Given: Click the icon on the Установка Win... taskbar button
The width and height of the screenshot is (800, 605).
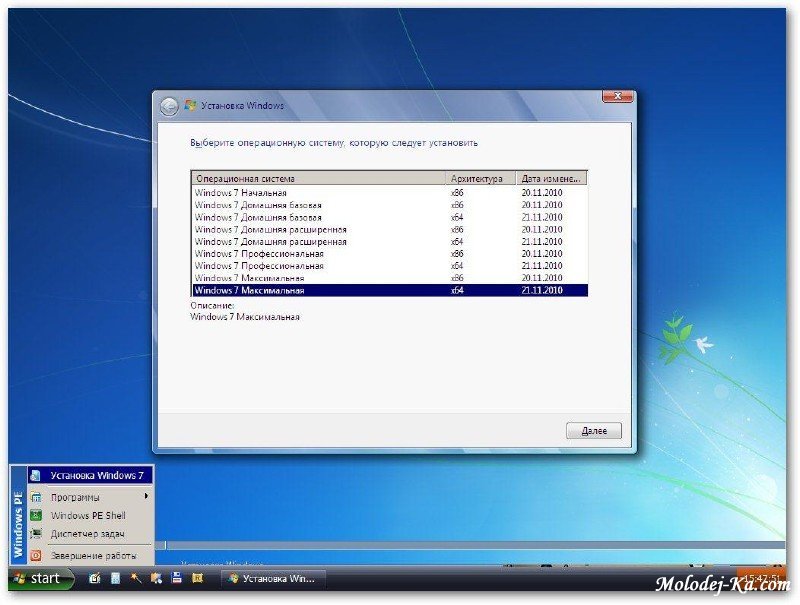Looking at the screenshot, I should click(x=233, y=578).
